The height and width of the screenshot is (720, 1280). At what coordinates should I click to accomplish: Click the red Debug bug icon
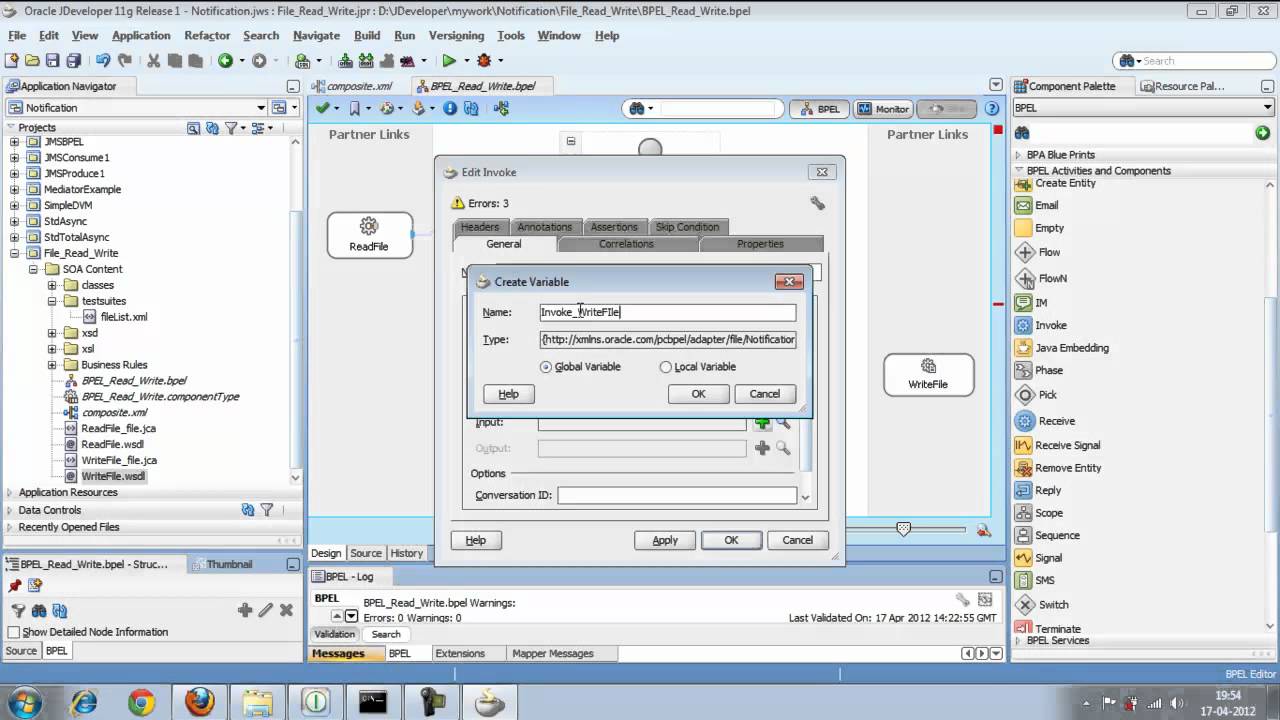[484, 61]
